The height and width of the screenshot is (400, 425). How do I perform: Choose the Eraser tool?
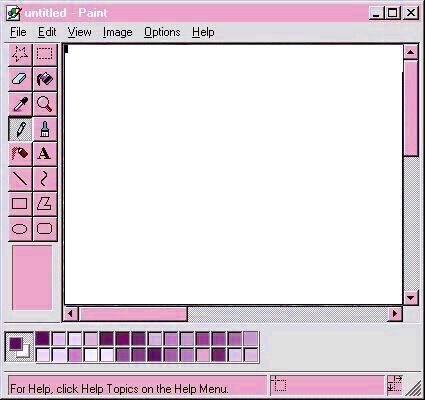click(x=20, y=79)
